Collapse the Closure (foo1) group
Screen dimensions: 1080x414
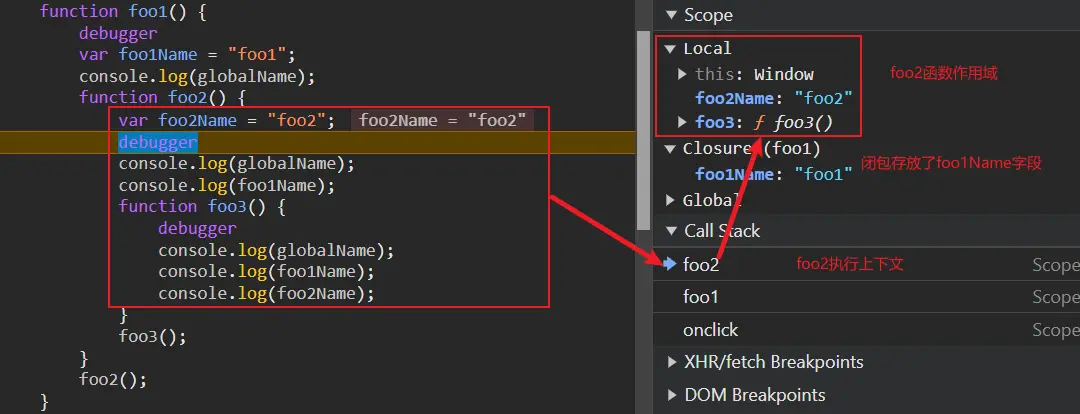point(670,149)
